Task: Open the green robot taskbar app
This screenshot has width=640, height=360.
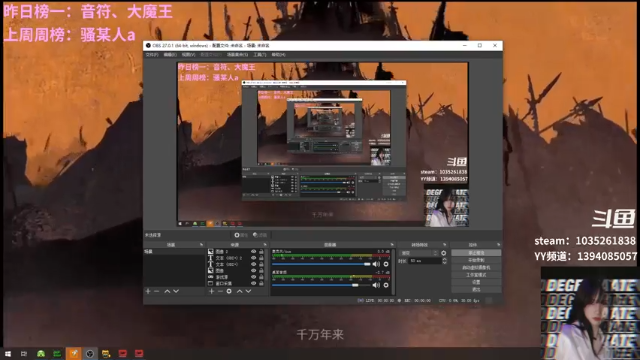Action: click(41, 353)
